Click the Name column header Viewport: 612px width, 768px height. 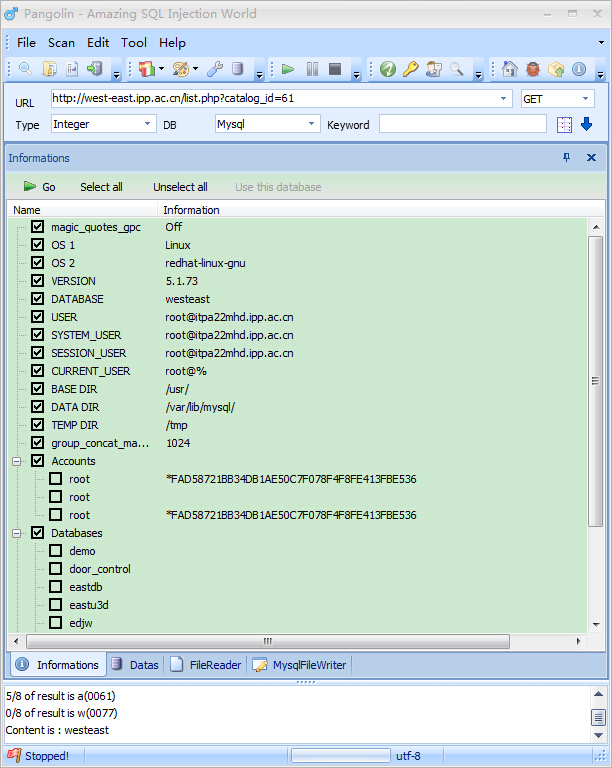tap(82, 210)
